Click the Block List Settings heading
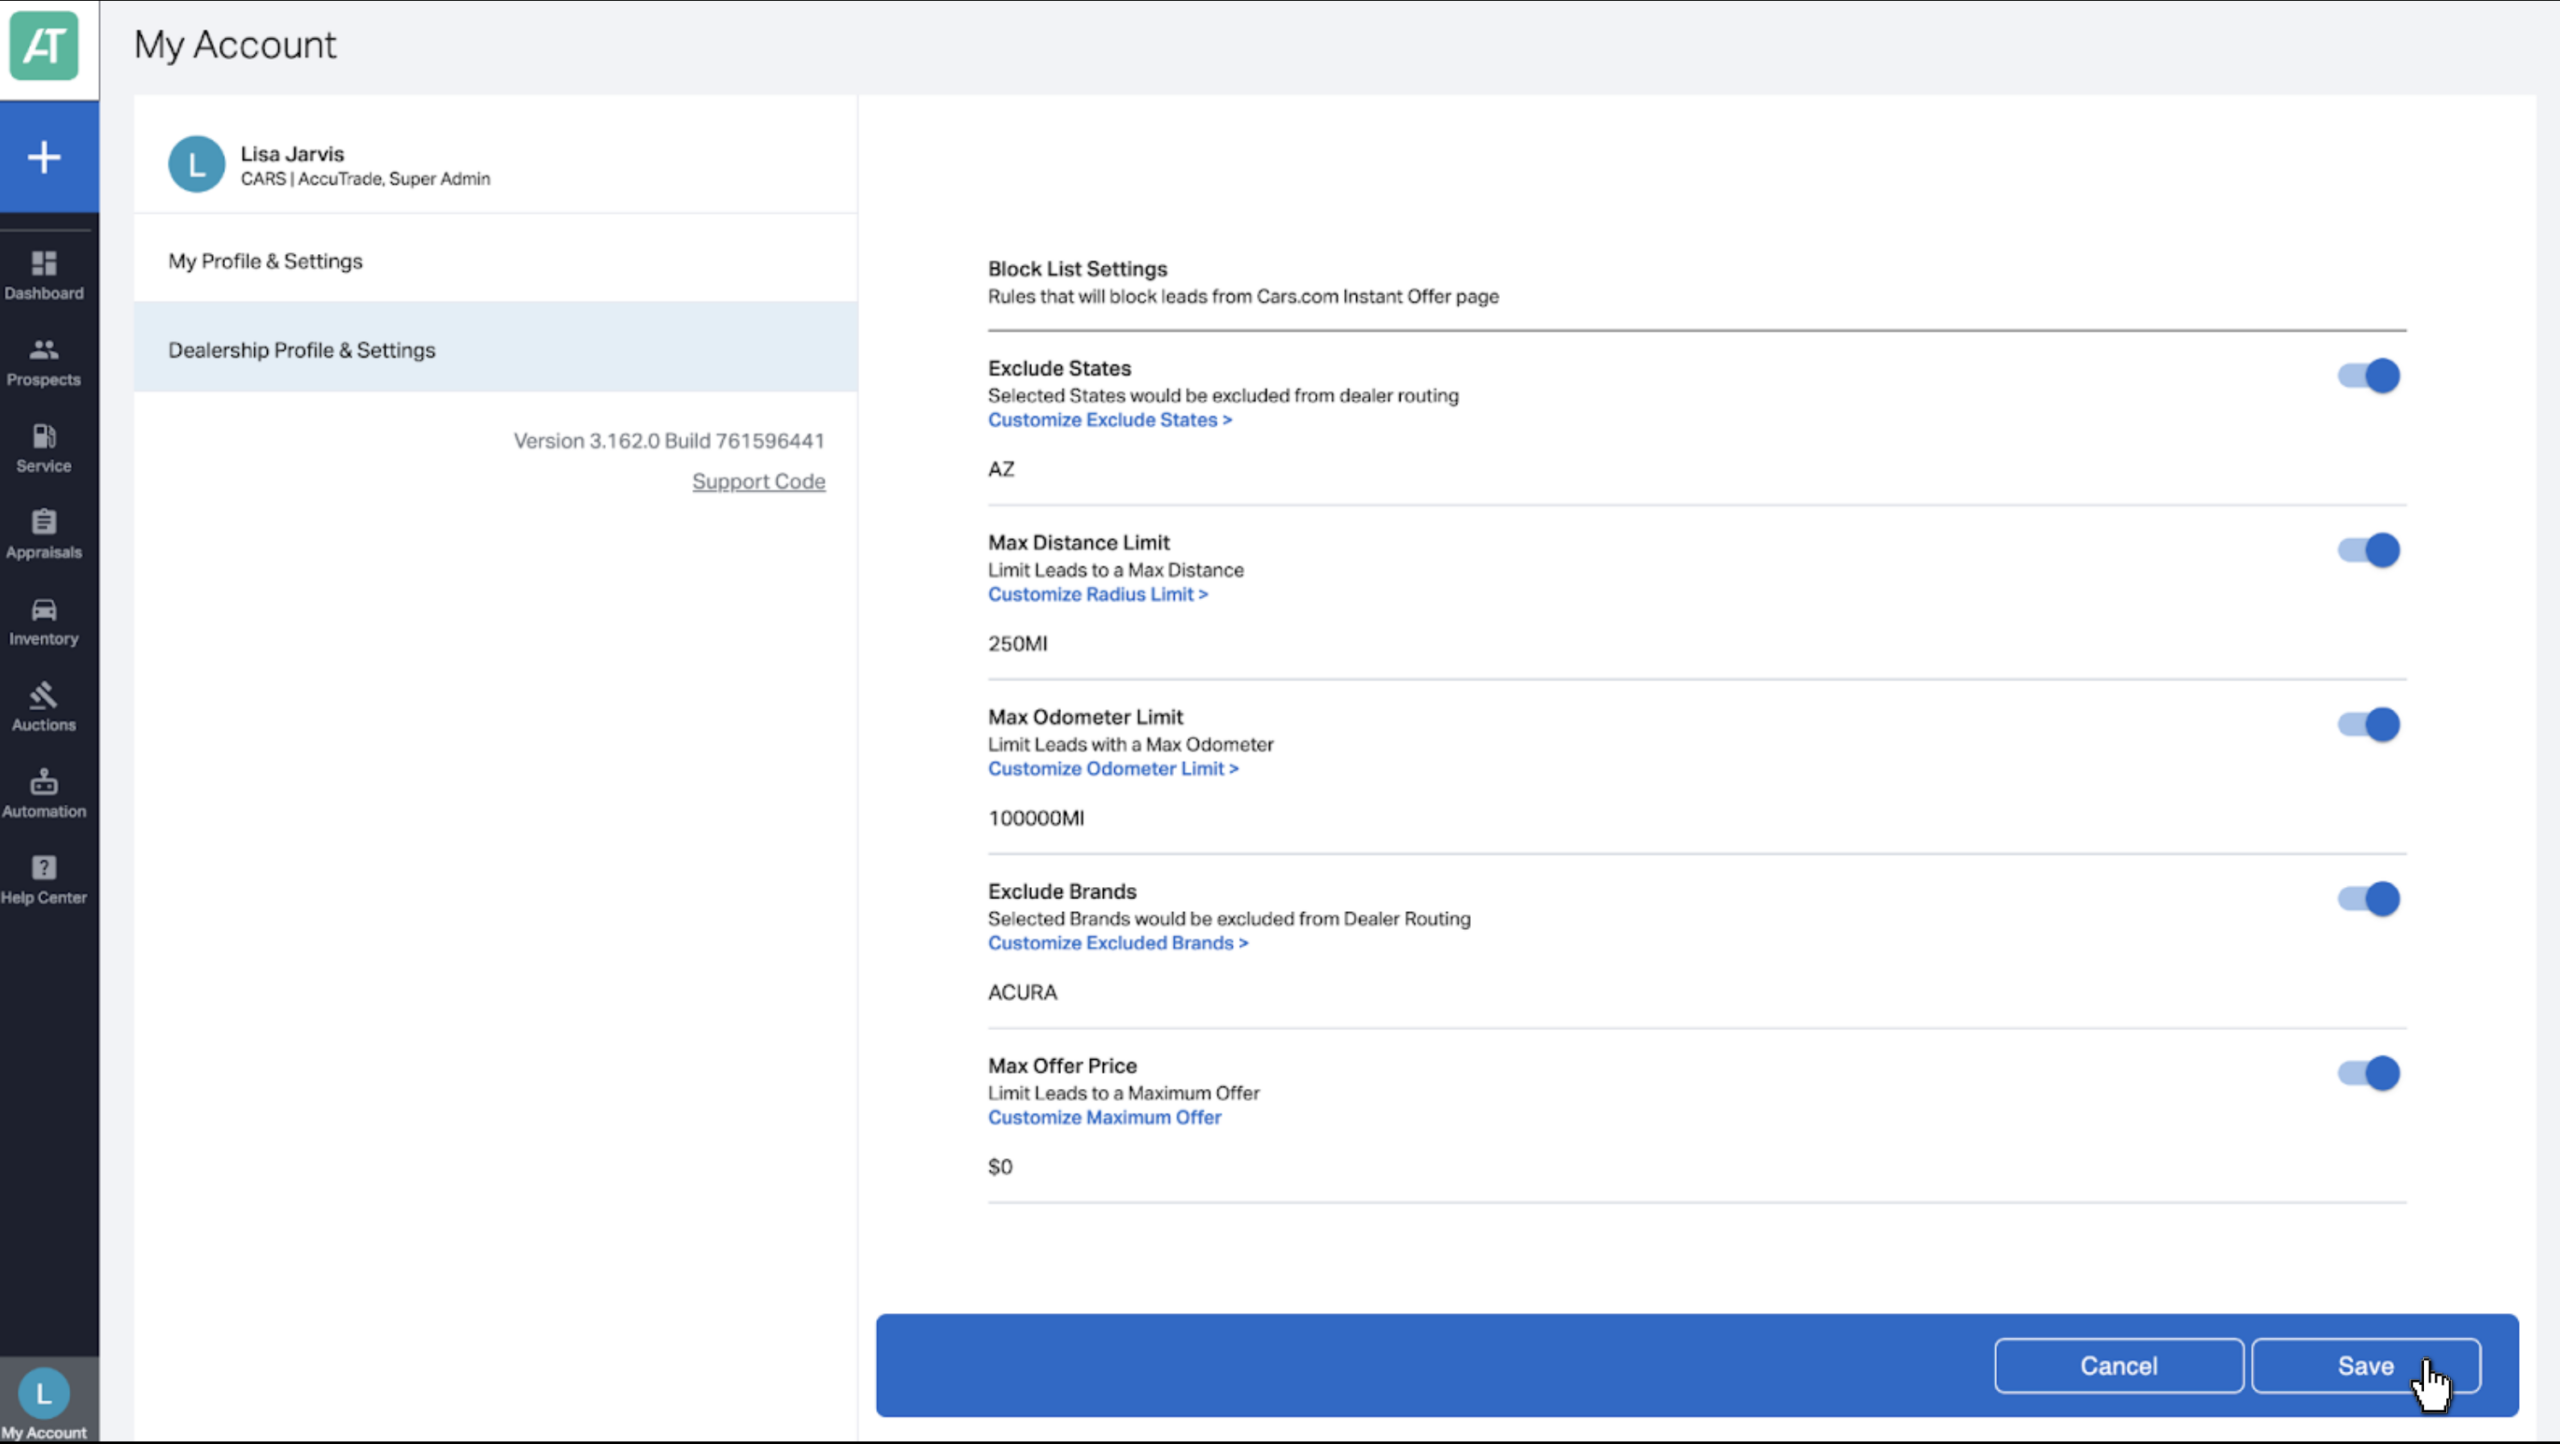Viewport: 2560px width, 1444px height. [1077, 269]
